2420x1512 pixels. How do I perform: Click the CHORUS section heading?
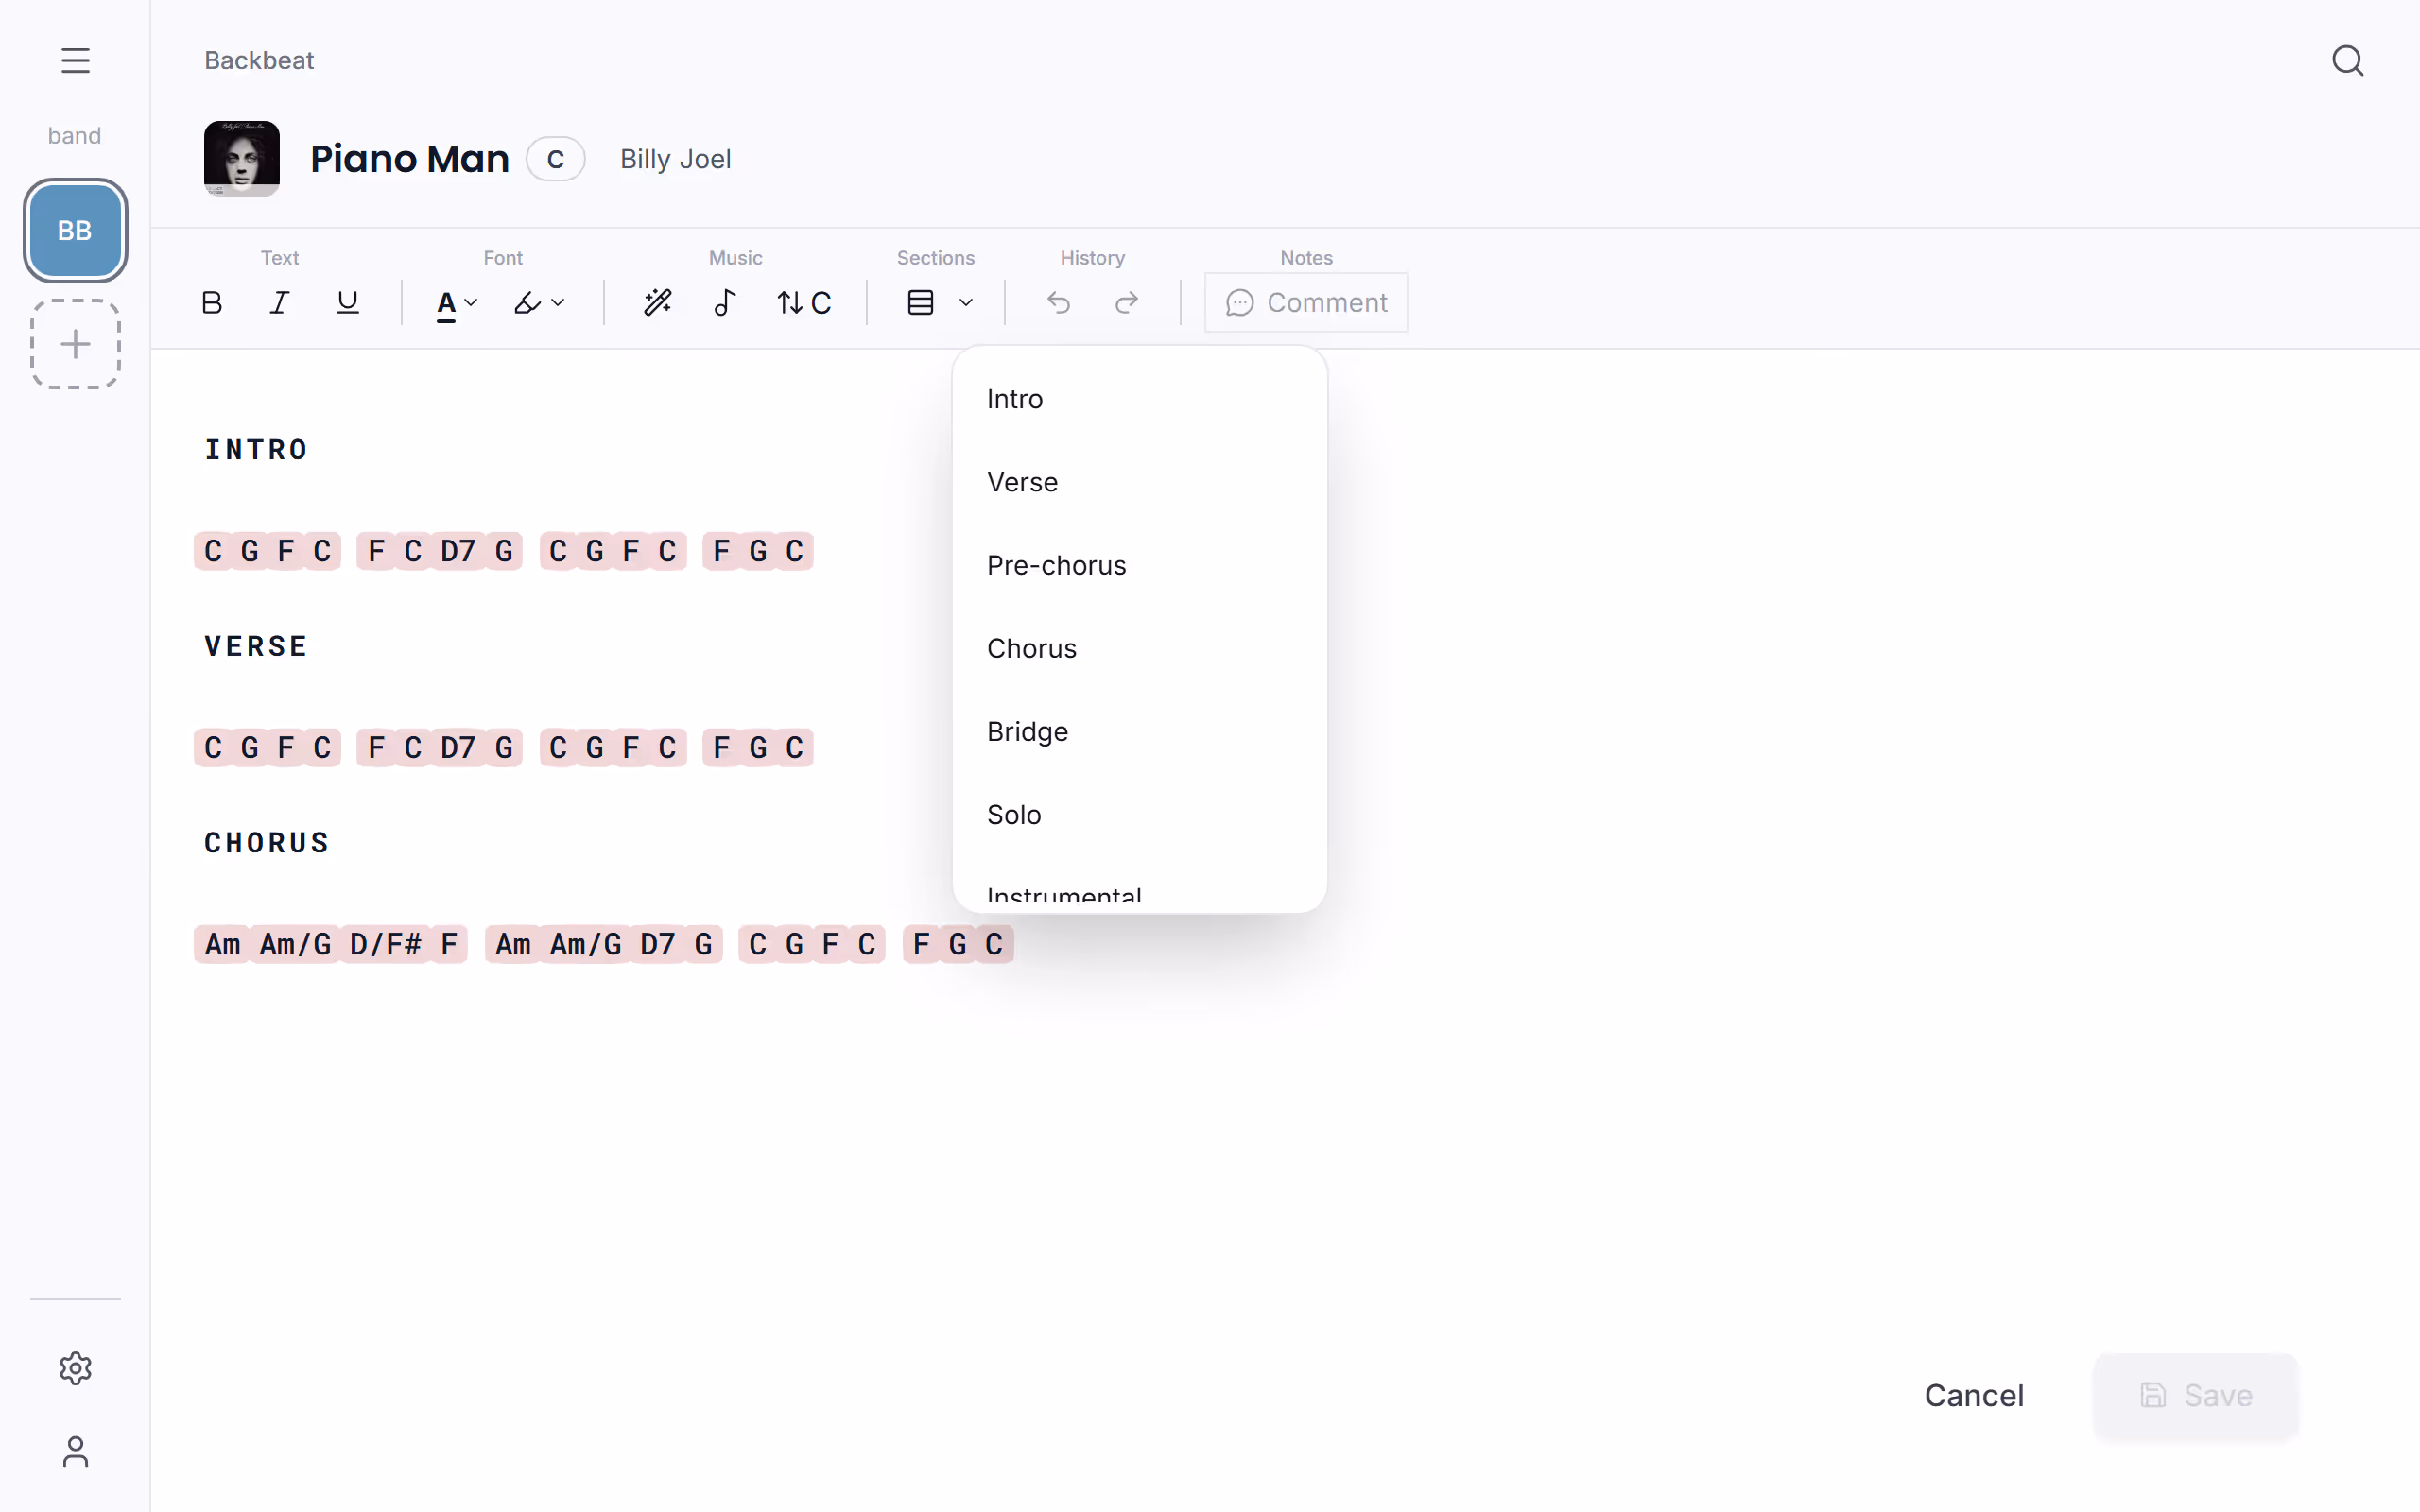tap(267, 843)
